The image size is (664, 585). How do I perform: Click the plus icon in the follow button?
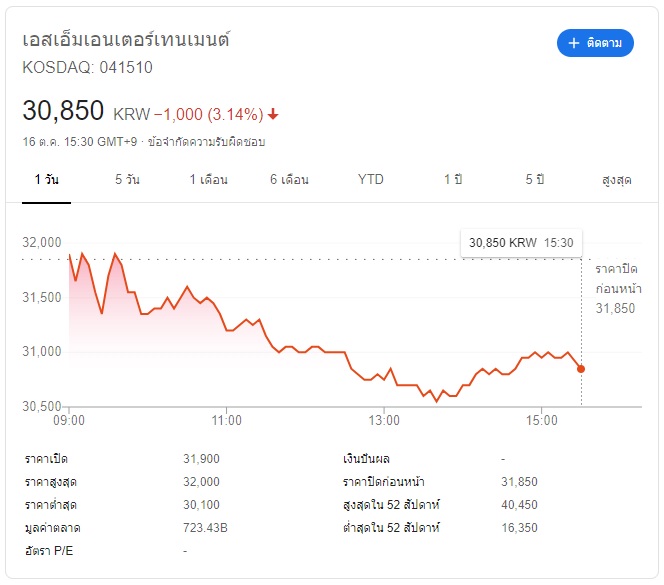pyautogui.click(x=573, y=43)
